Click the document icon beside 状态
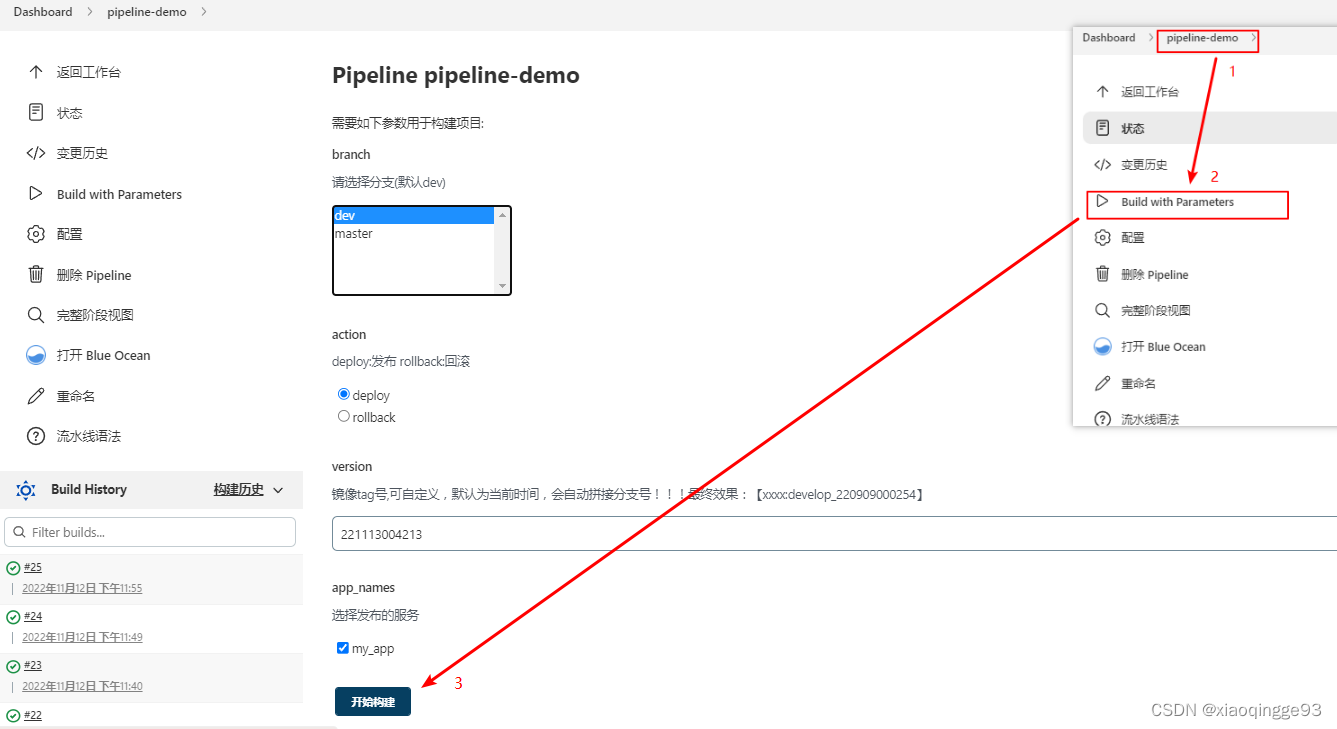The image size is (1337, 729). tap(36, 112)
